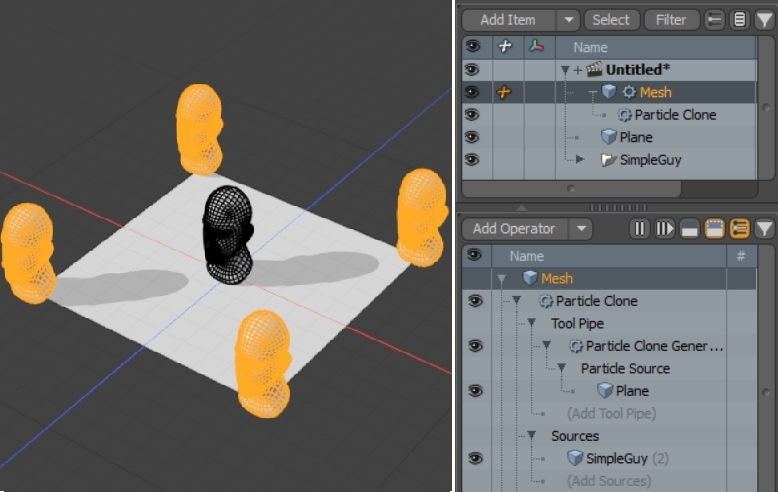Select Mesh in the item list

tap(655, 92)
